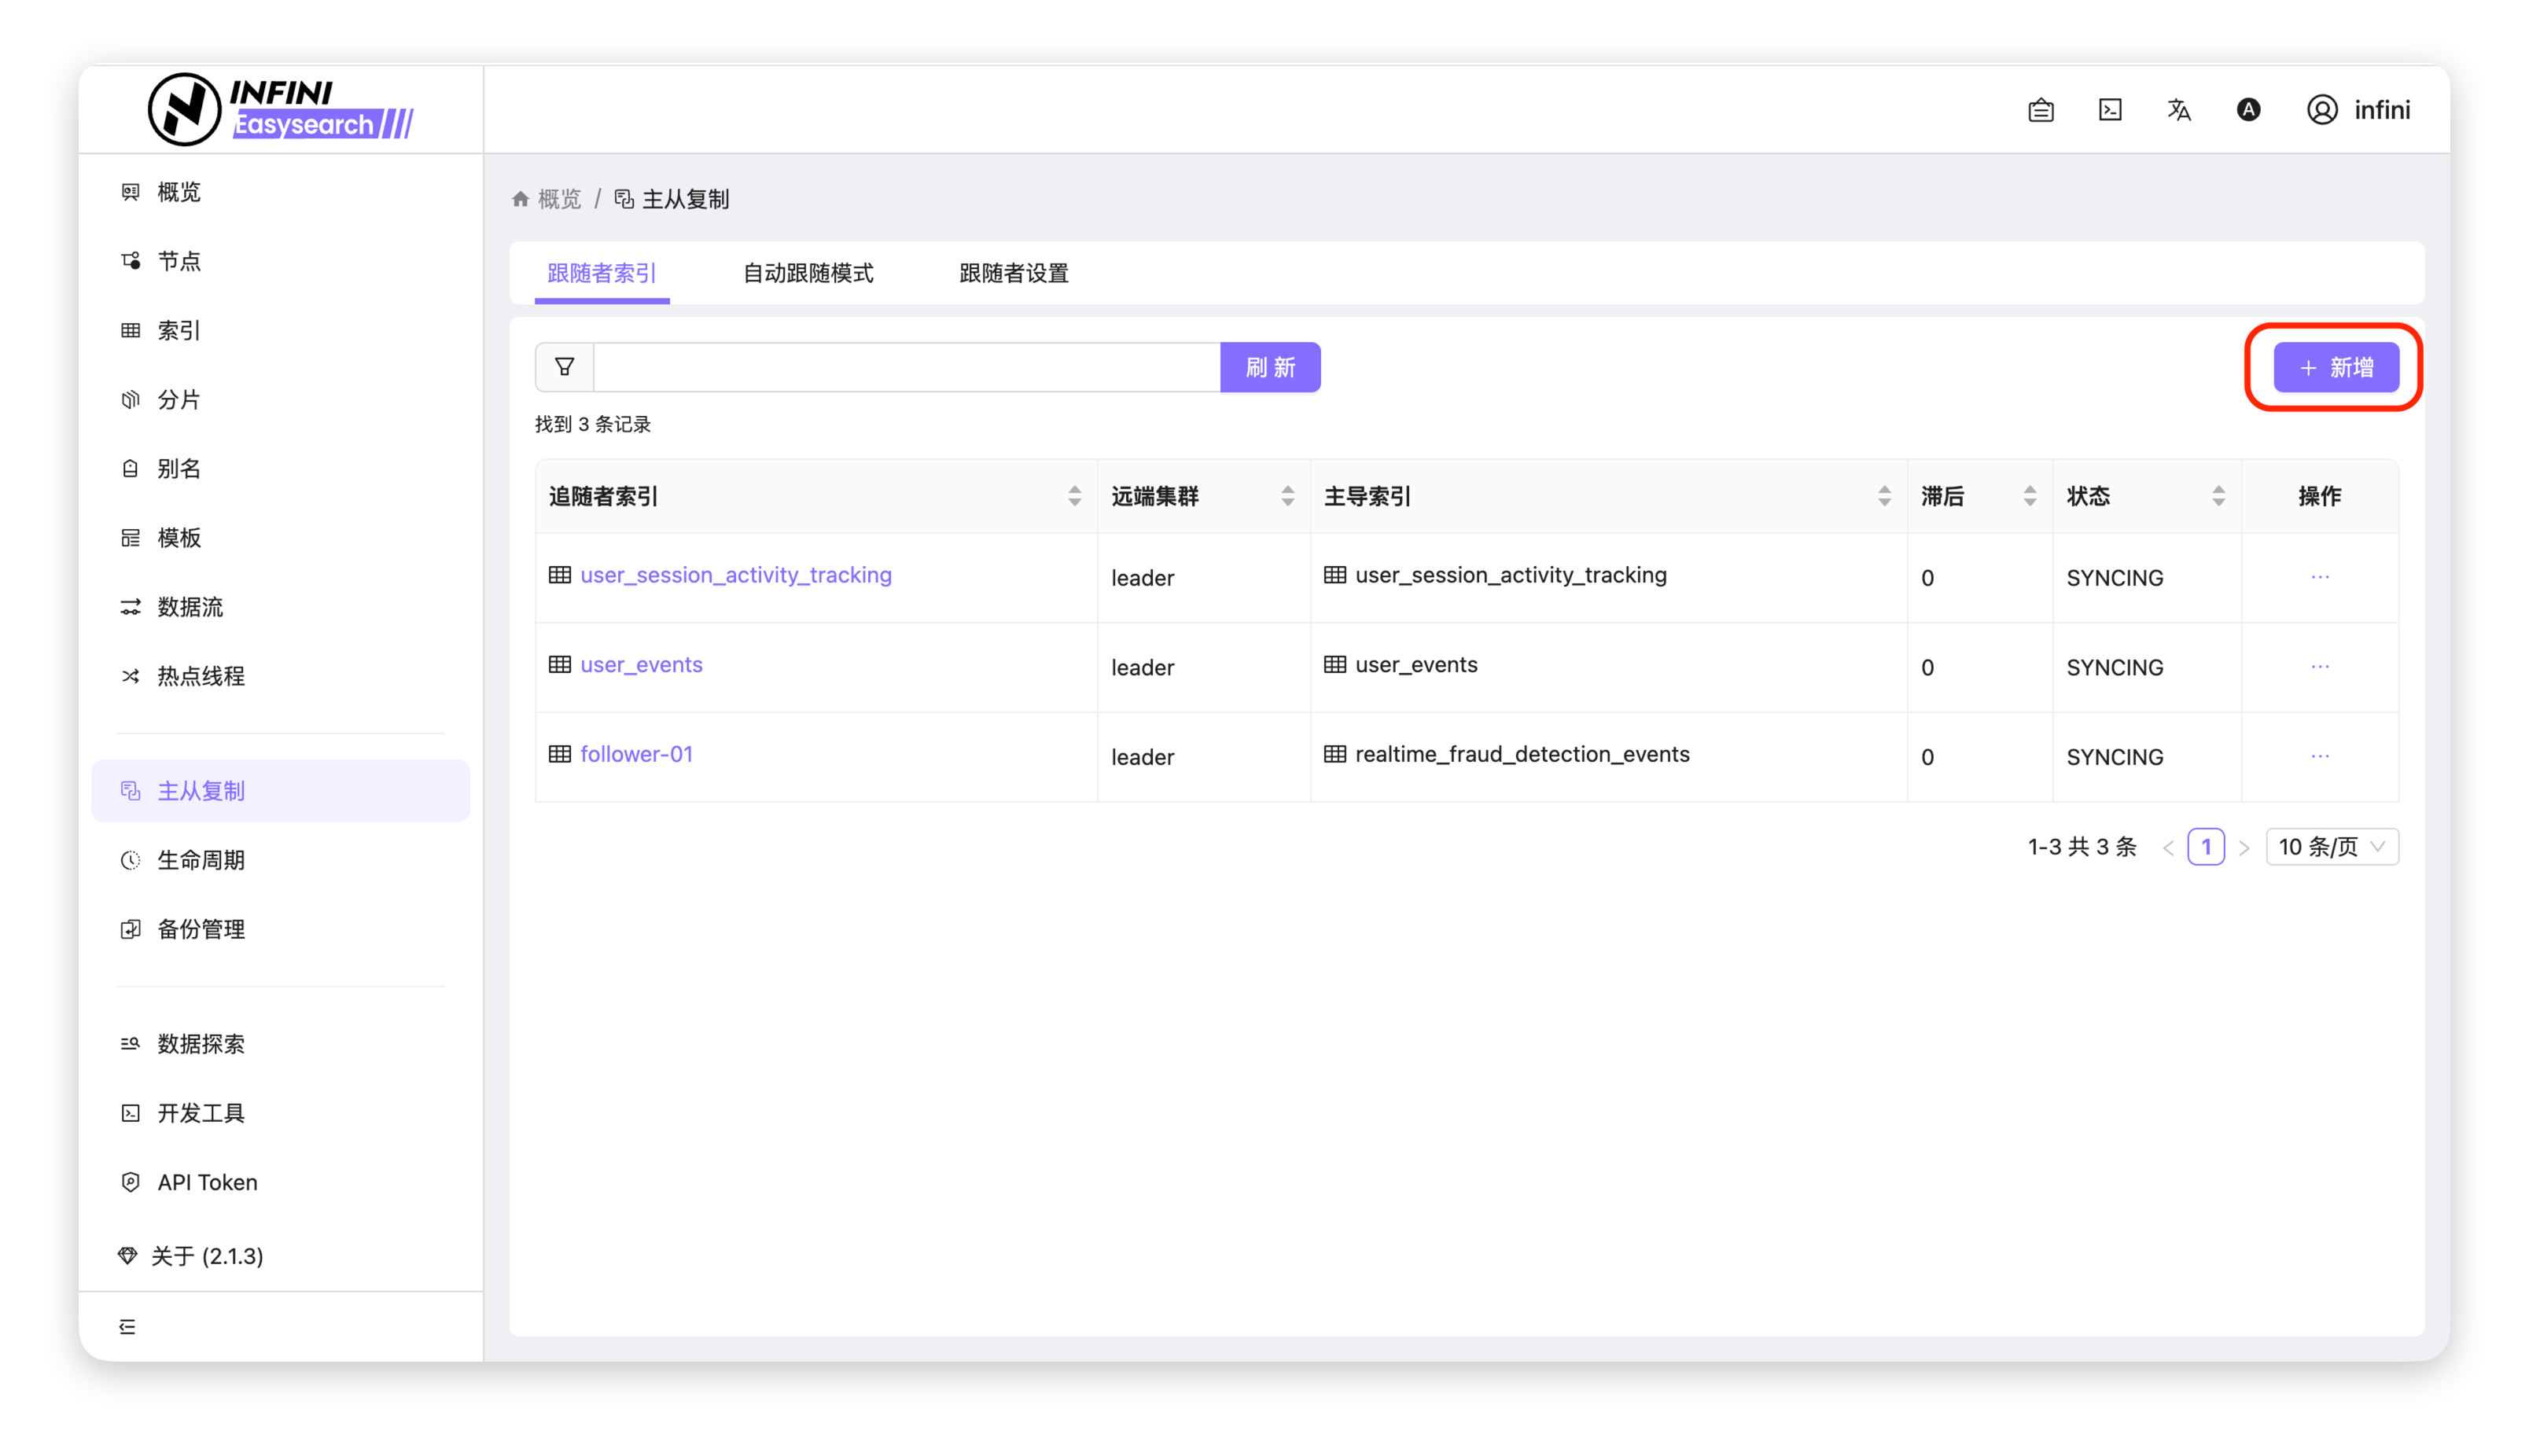Open actions menu for user_events row
This screenshot has height=1456, width=2529.
2320,667
